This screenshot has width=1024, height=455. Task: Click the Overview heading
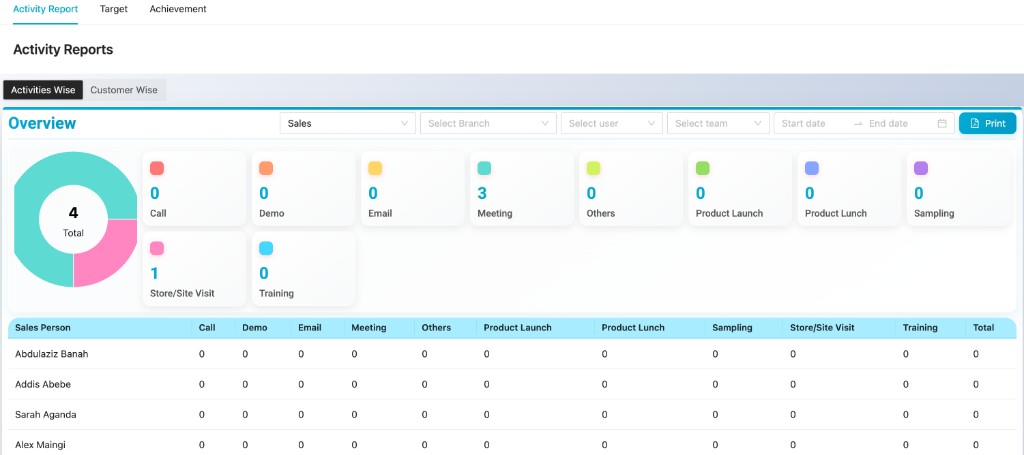(42, 123)
